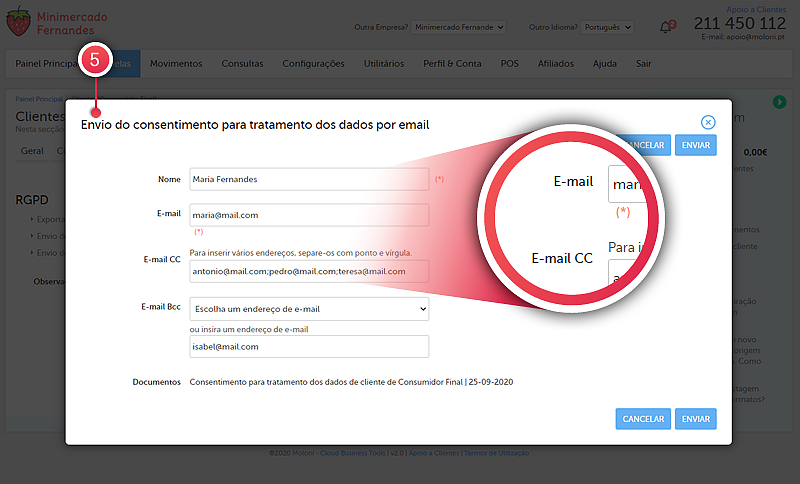Click the Nome input field

click(x=309, y=179)
